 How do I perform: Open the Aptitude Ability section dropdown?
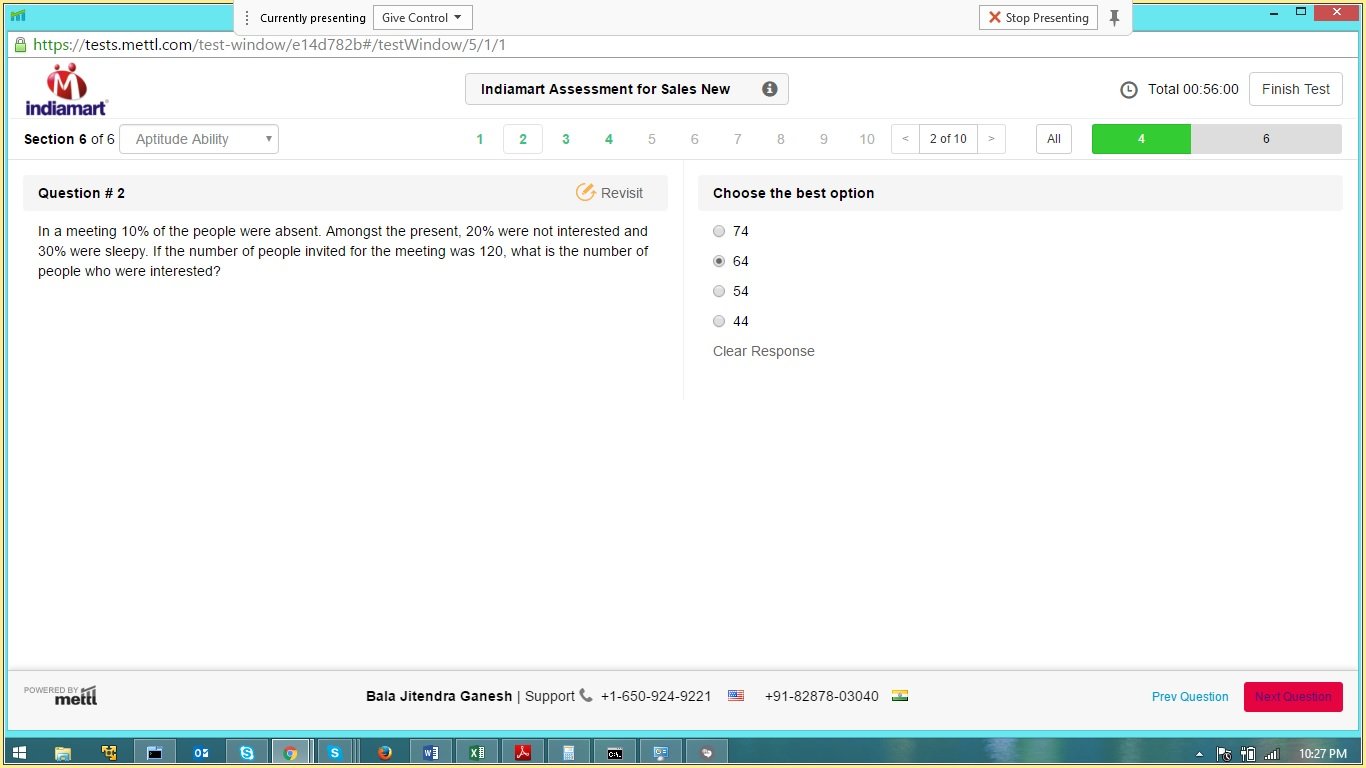tap(199, 139)
